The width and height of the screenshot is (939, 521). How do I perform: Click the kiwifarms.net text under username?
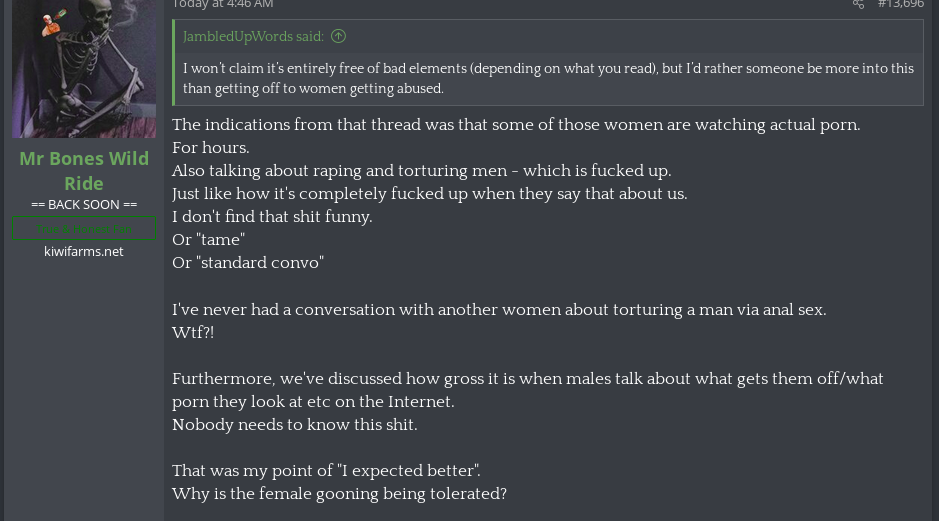pyautogui.click(x=84, y=252)
